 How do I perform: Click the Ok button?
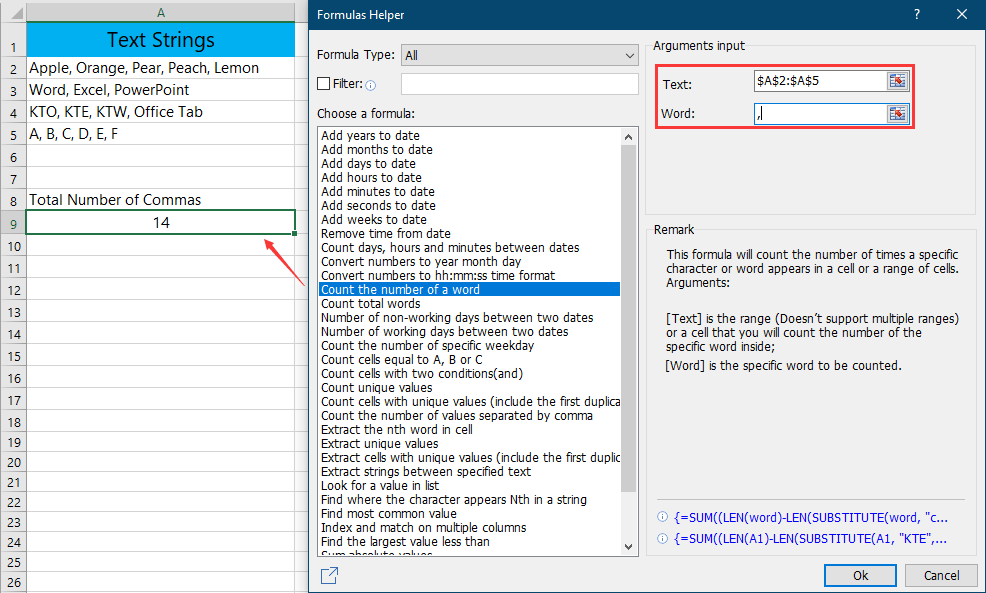click(860, 575)
